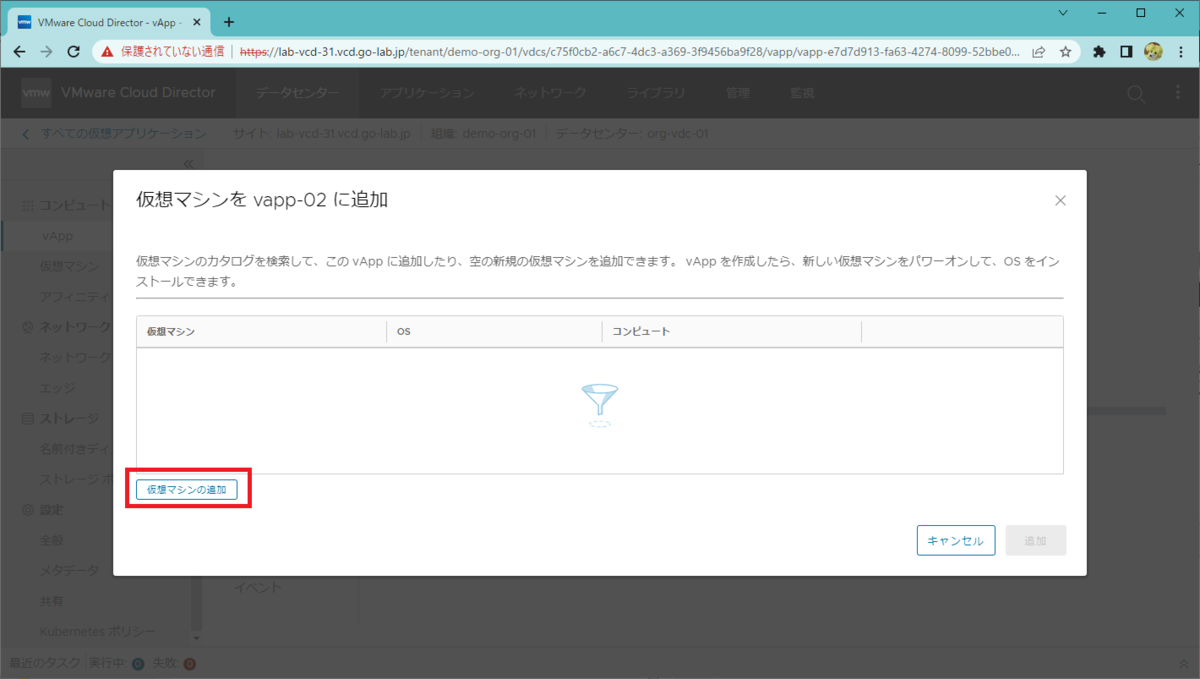This screenshot has width=1200, height=679.
Task: Click the grayed-out 追加 button
Action: [x=1035, y=540]
